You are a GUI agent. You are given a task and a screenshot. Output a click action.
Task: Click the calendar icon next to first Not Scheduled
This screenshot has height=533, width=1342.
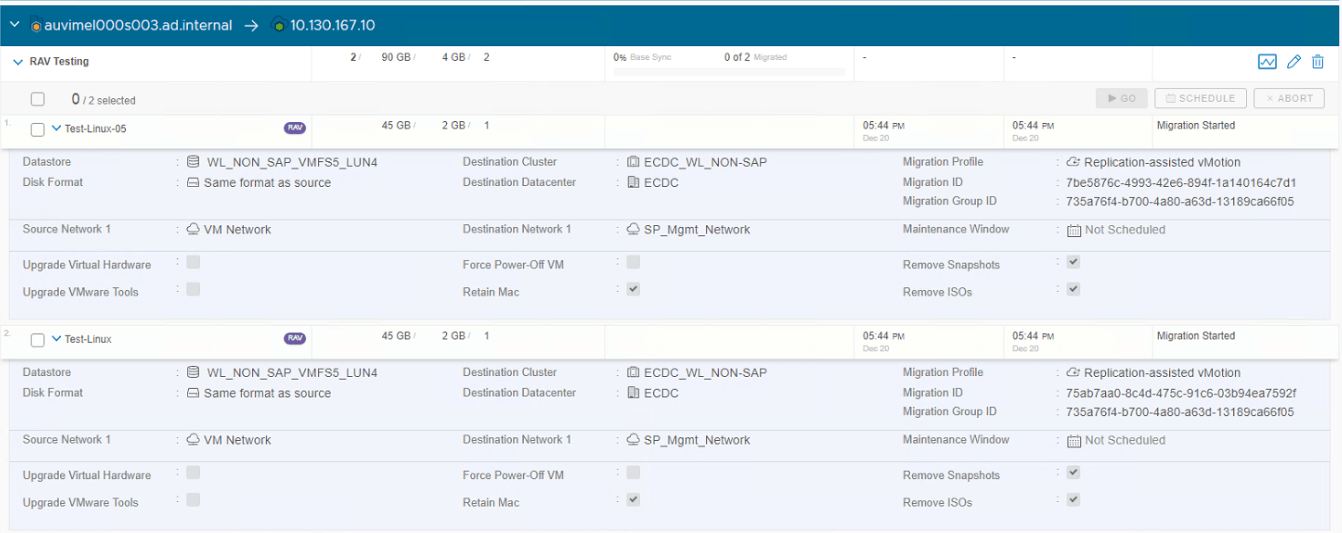coord(1074,230)
